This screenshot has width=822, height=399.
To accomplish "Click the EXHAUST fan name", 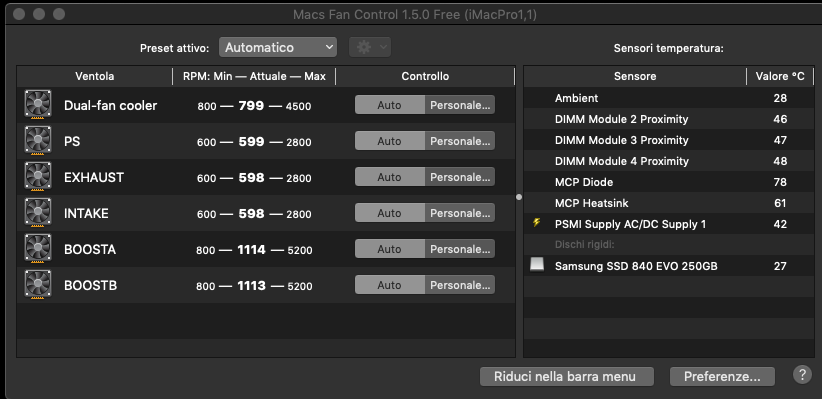I will 94,177.
